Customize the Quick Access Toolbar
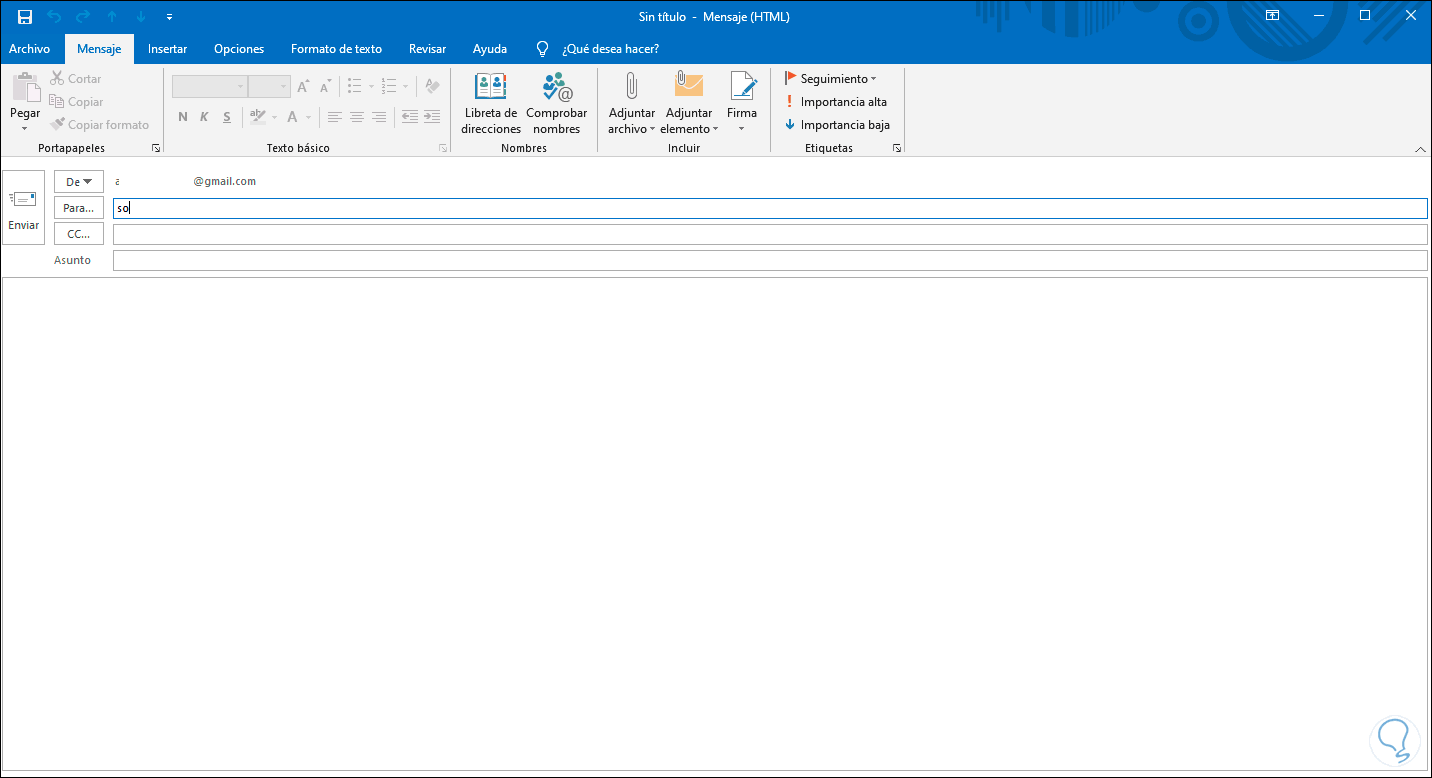 [x=169, y=17]
